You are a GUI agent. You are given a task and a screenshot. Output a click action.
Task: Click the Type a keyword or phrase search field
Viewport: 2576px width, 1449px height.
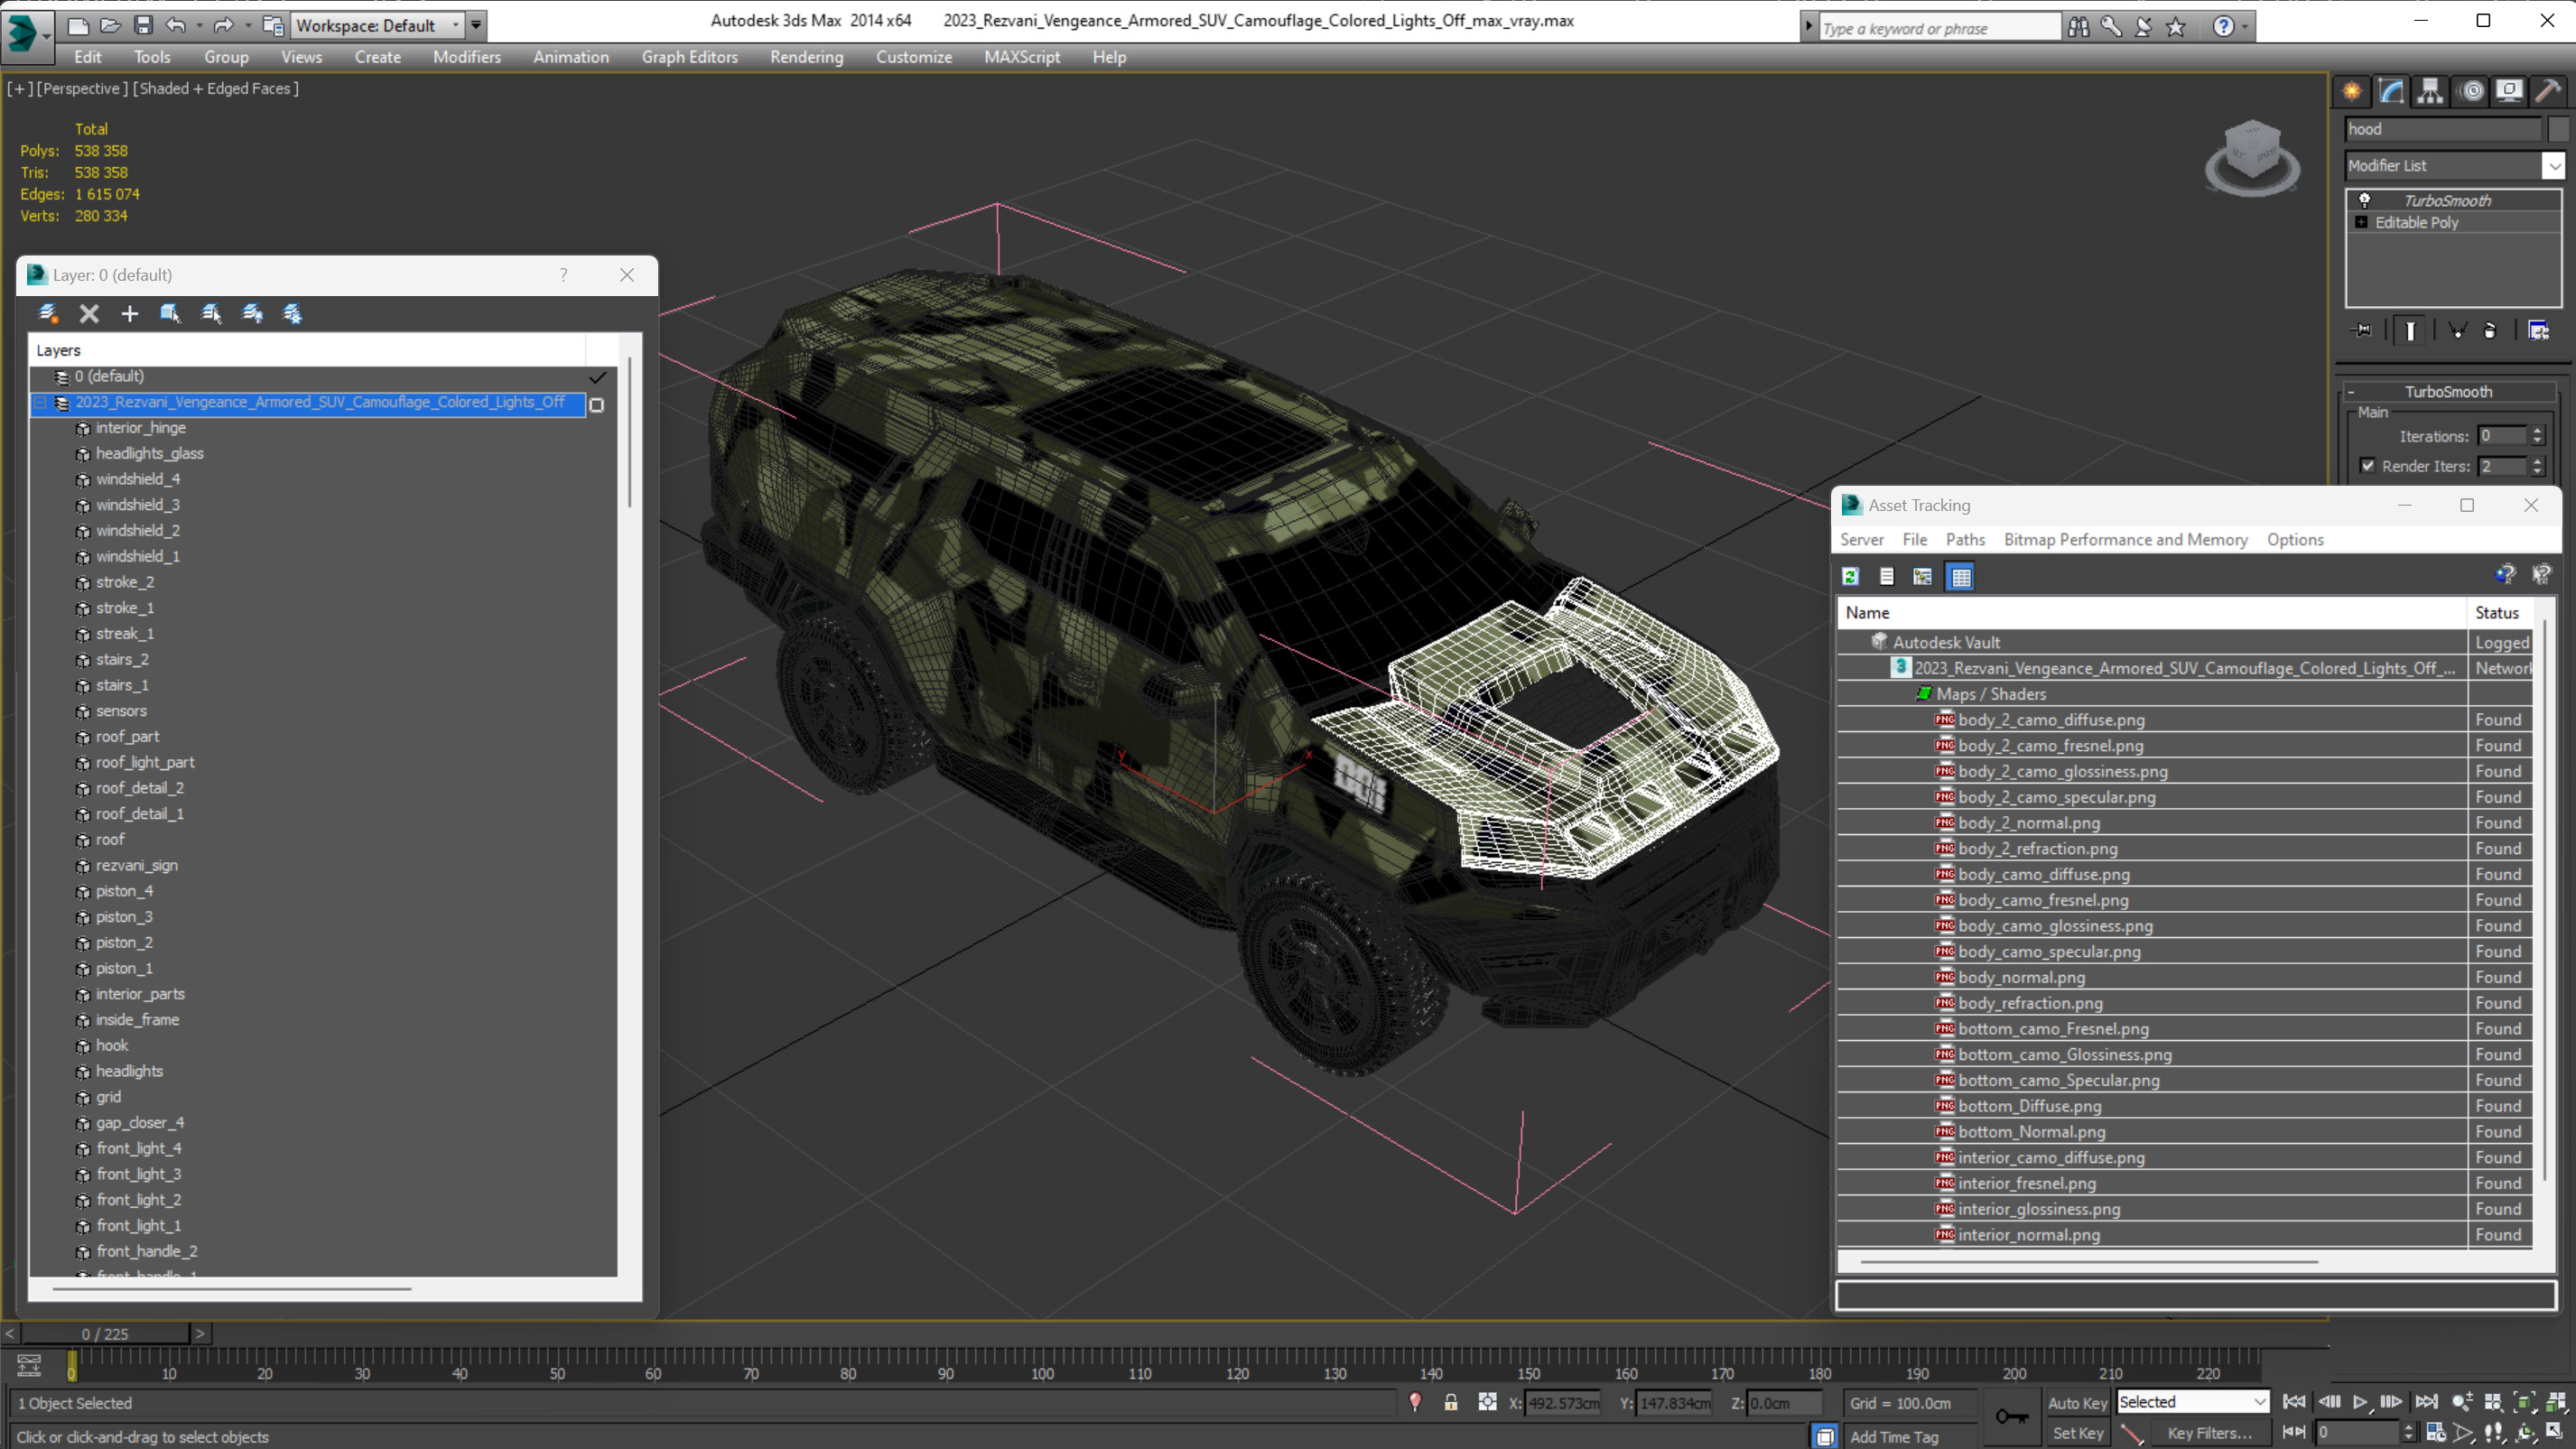1939,27
